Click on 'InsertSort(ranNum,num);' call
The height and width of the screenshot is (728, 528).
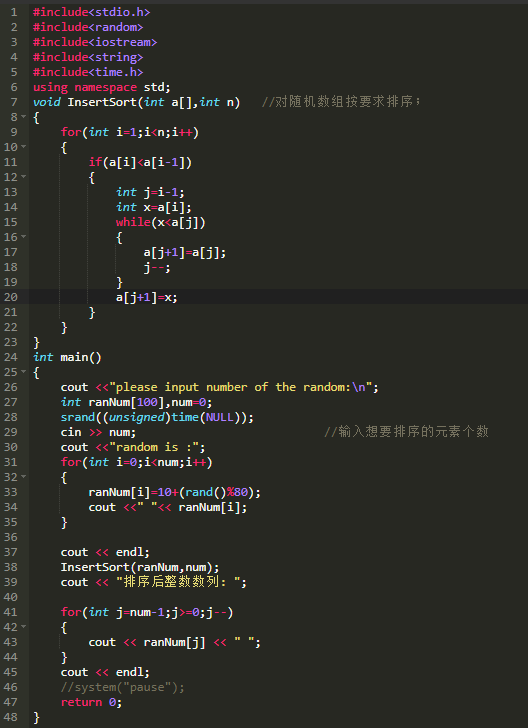[x=140, y=567]
